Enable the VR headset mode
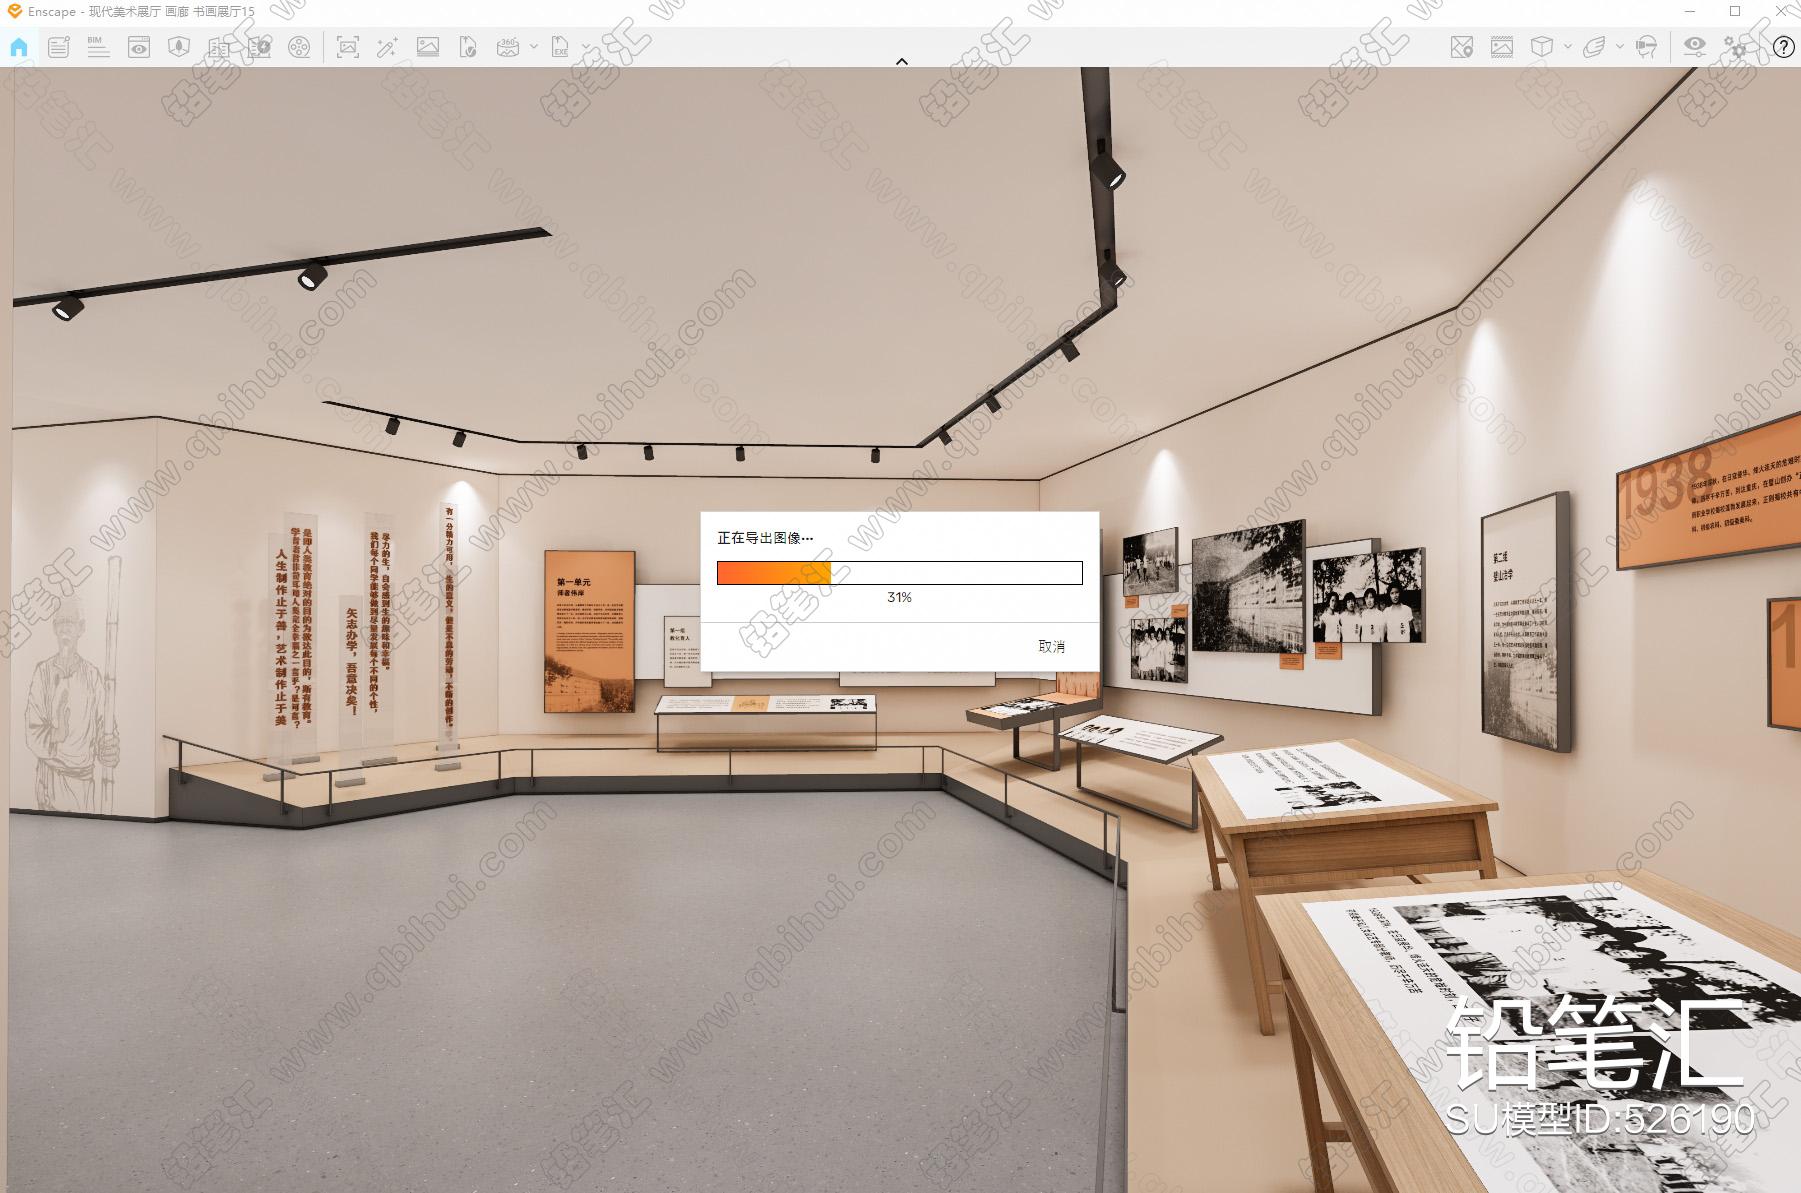The height and width of the screenshot is (1193, 1801). click(1646, 47)
